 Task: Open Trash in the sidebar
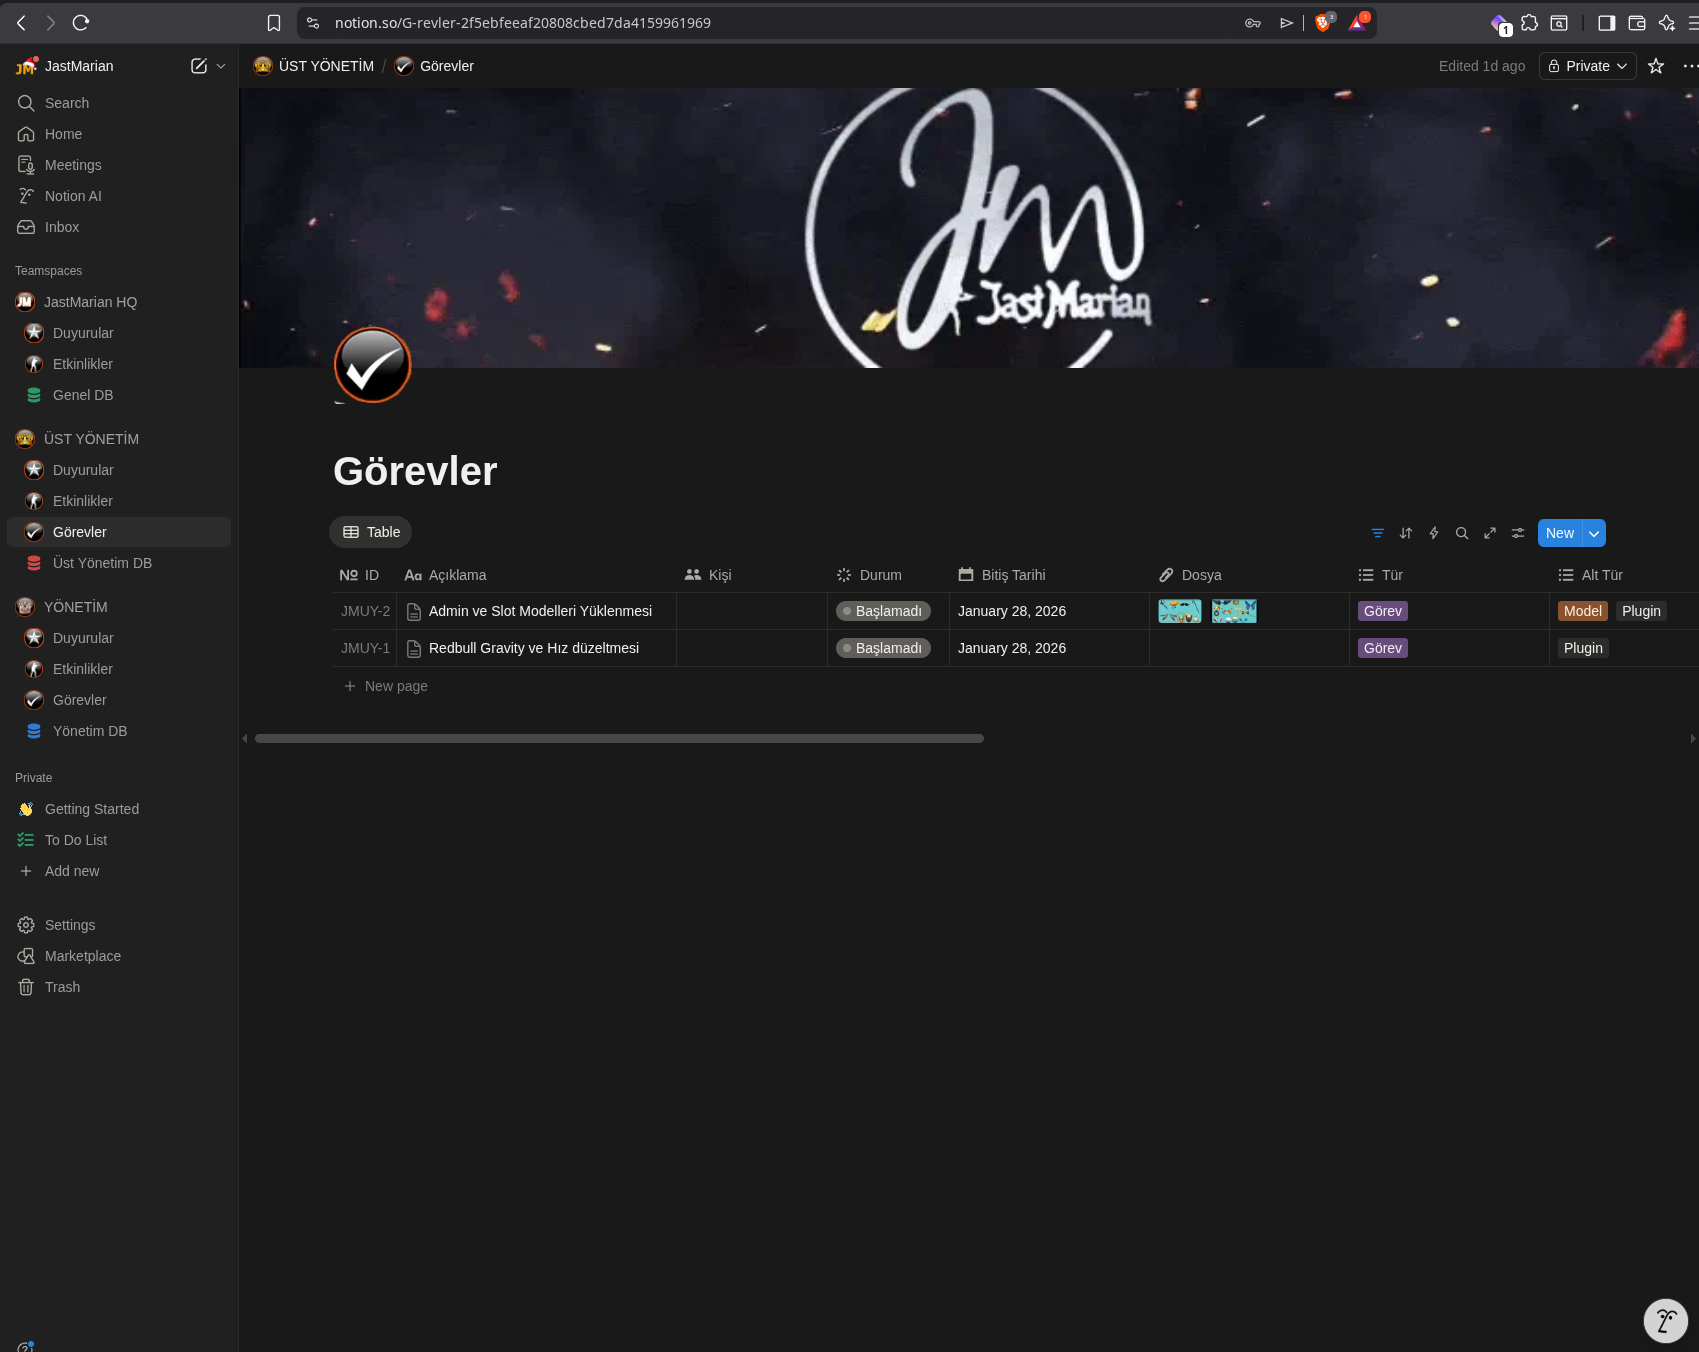click(x=119, y=987)
